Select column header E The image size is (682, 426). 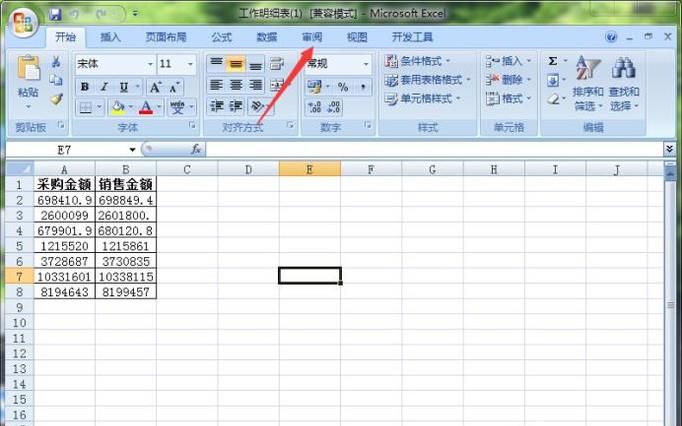pos(310,169)
